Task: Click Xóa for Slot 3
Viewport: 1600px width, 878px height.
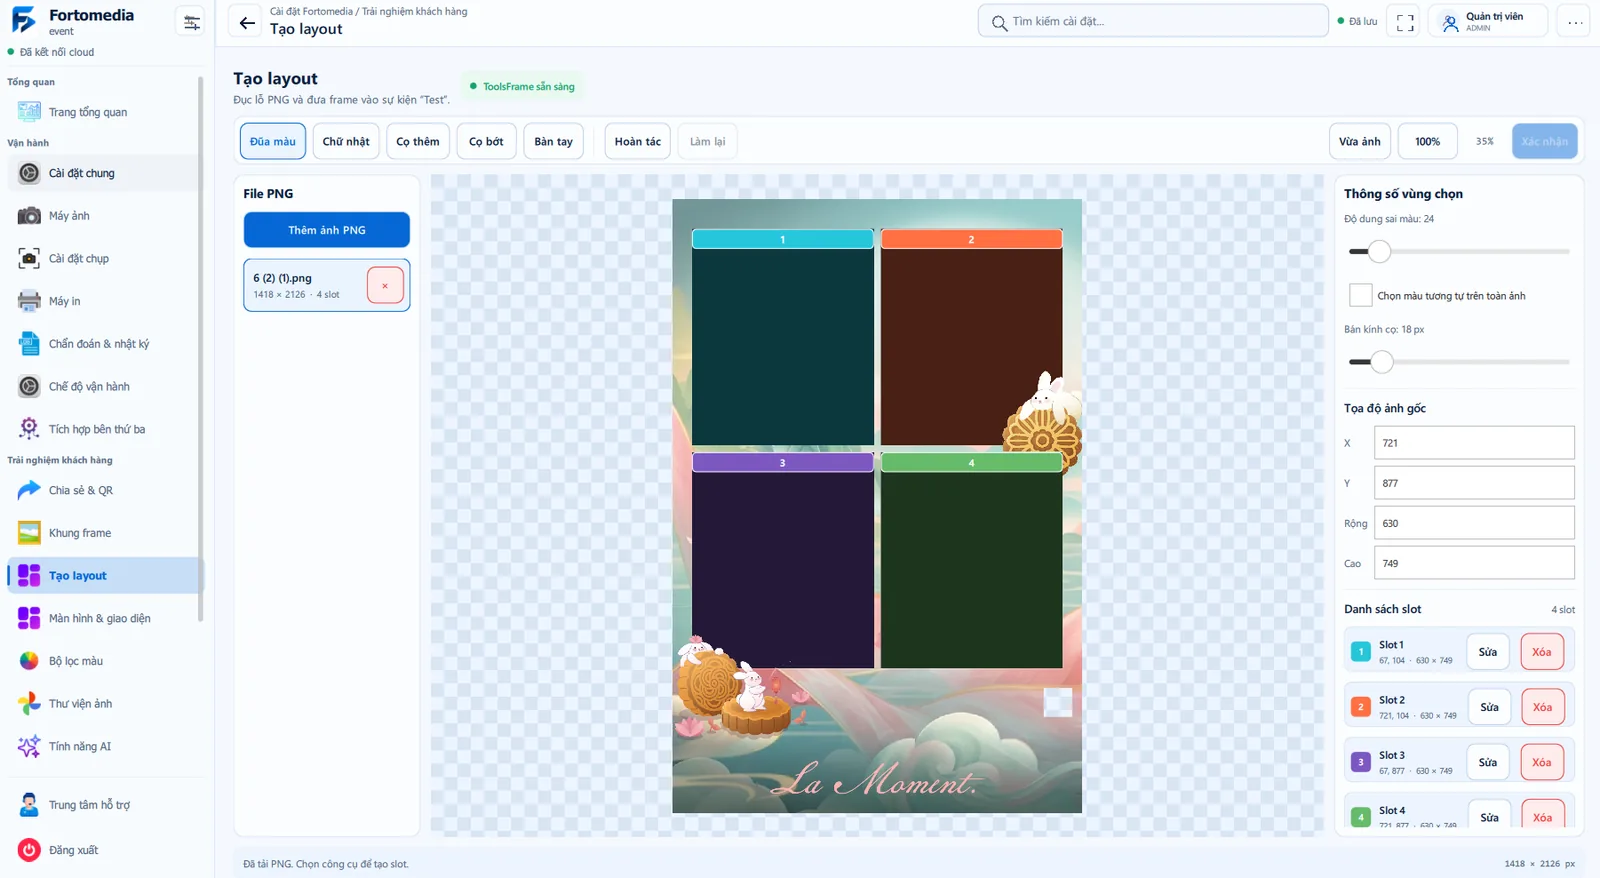Action: (x=1542, y=762)
